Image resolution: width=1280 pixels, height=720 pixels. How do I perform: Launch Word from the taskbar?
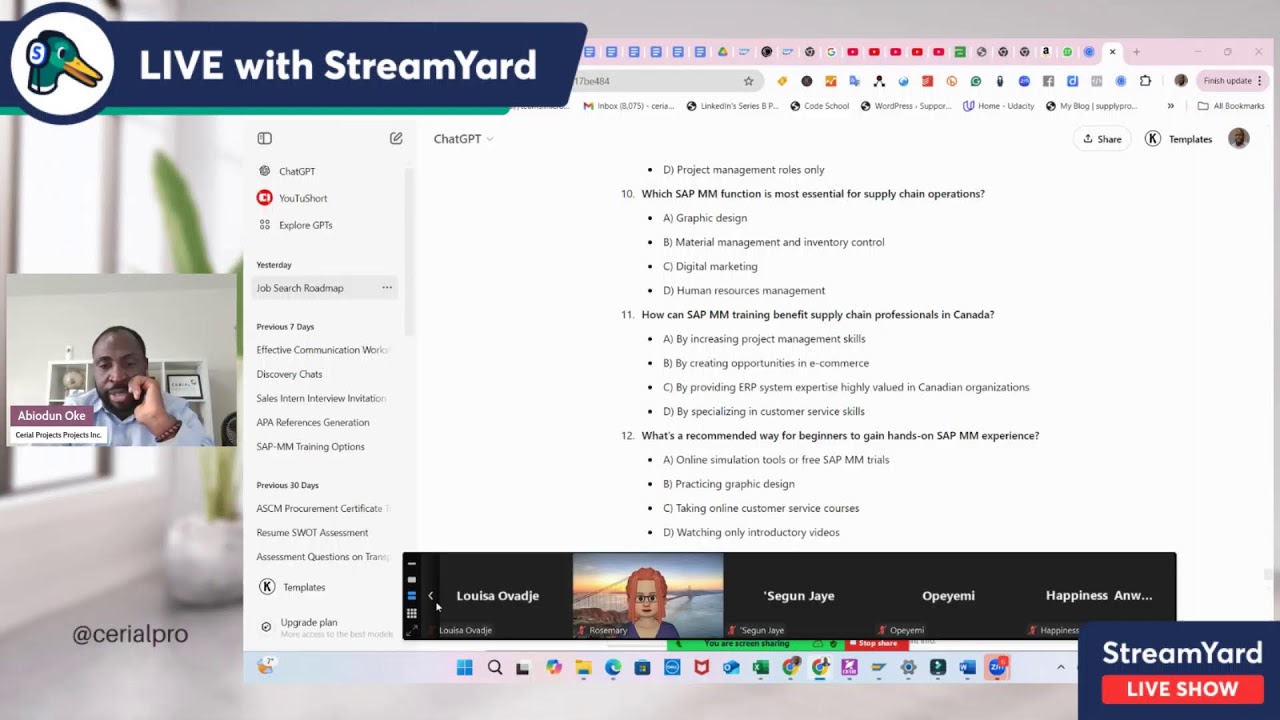[x=967, y=668]
